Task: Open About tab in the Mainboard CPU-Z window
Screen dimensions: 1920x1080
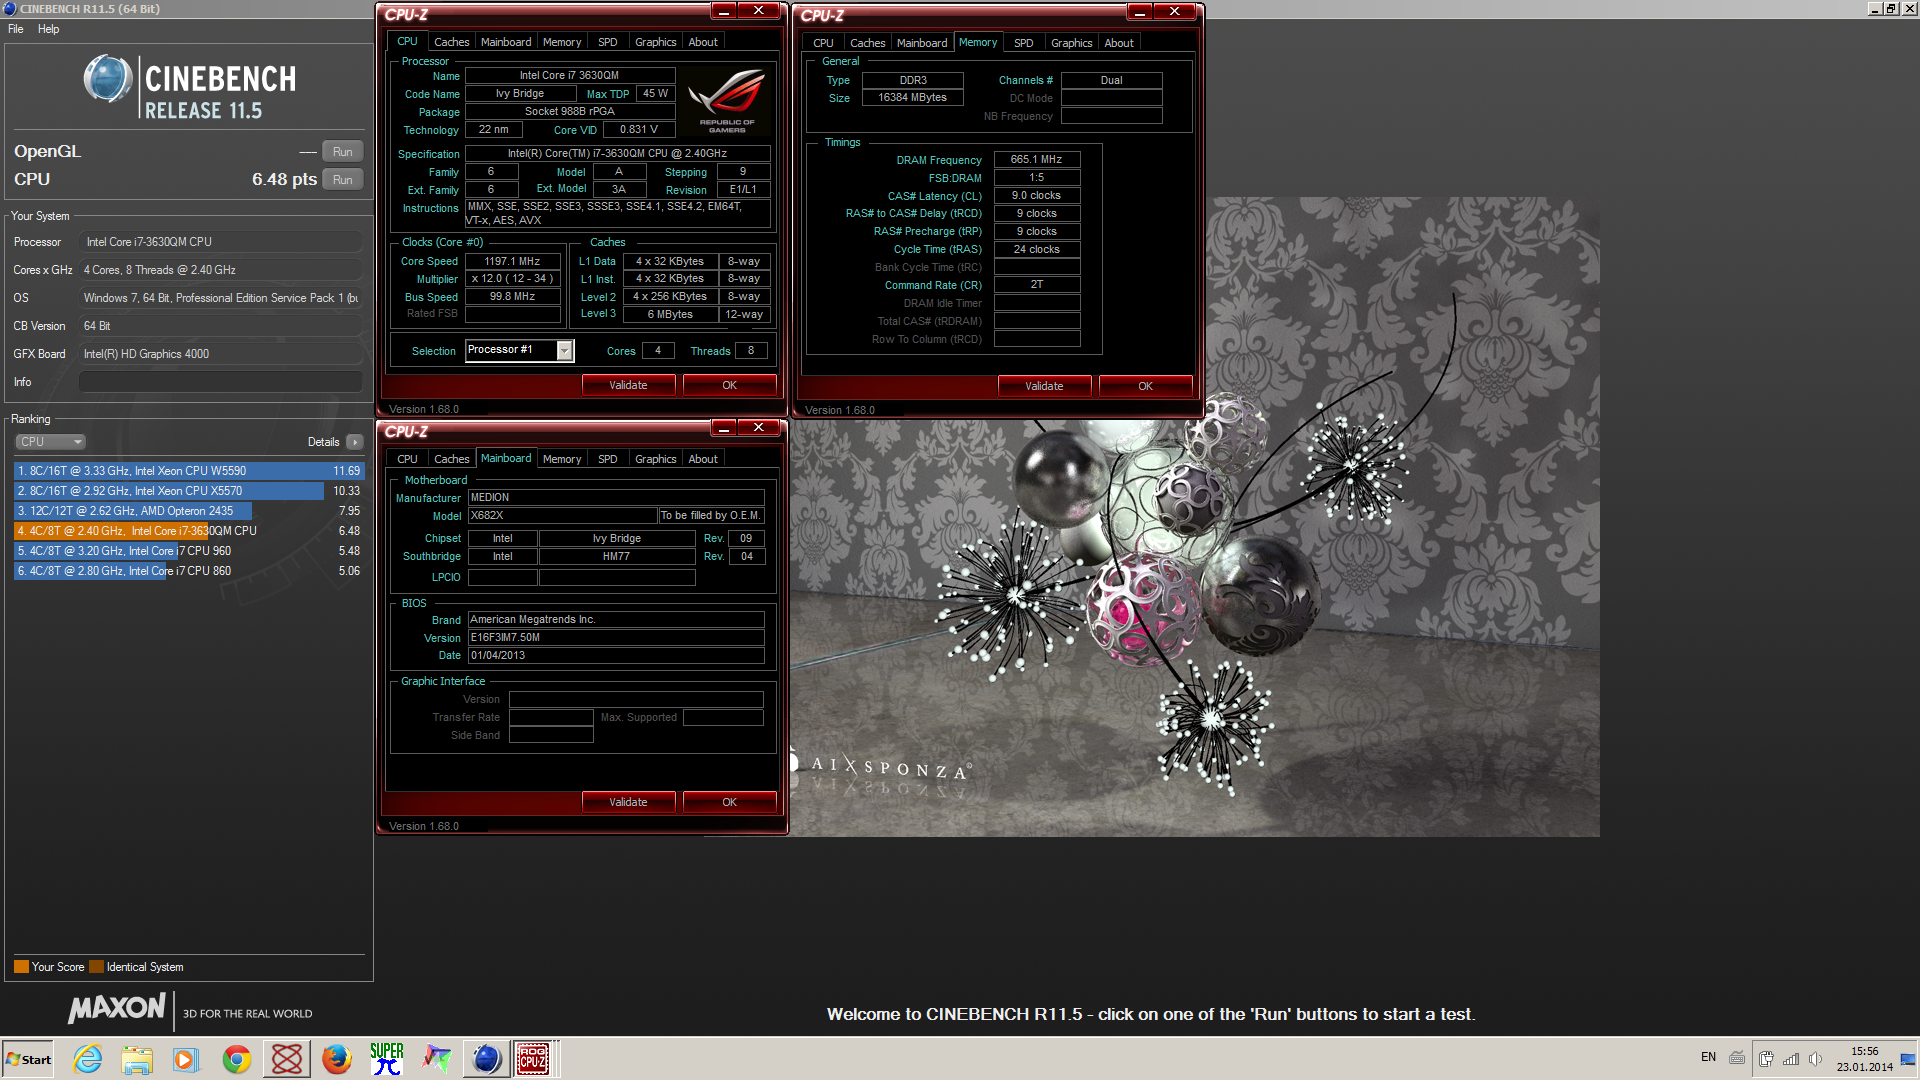Action: [x=703, y=459]
